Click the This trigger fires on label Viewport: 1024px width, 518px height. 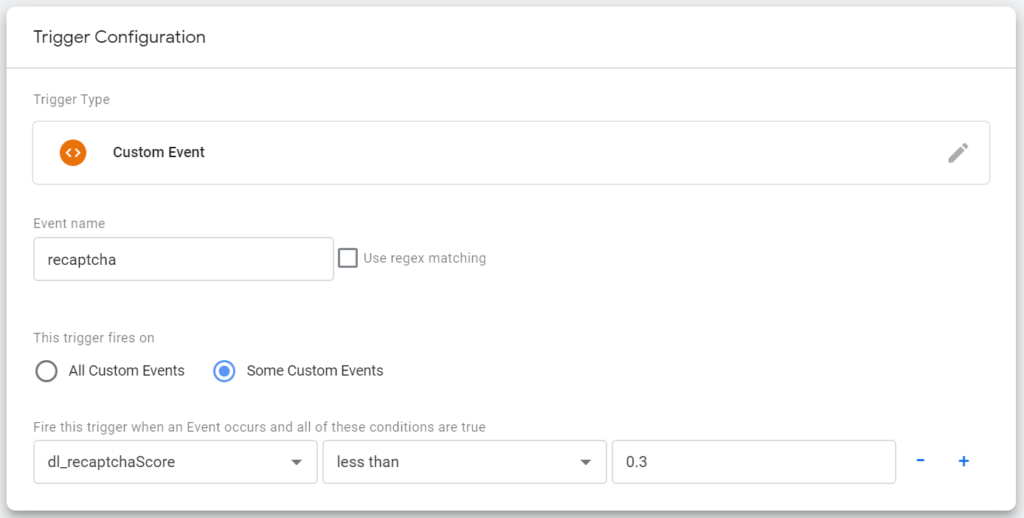[94, 338]
